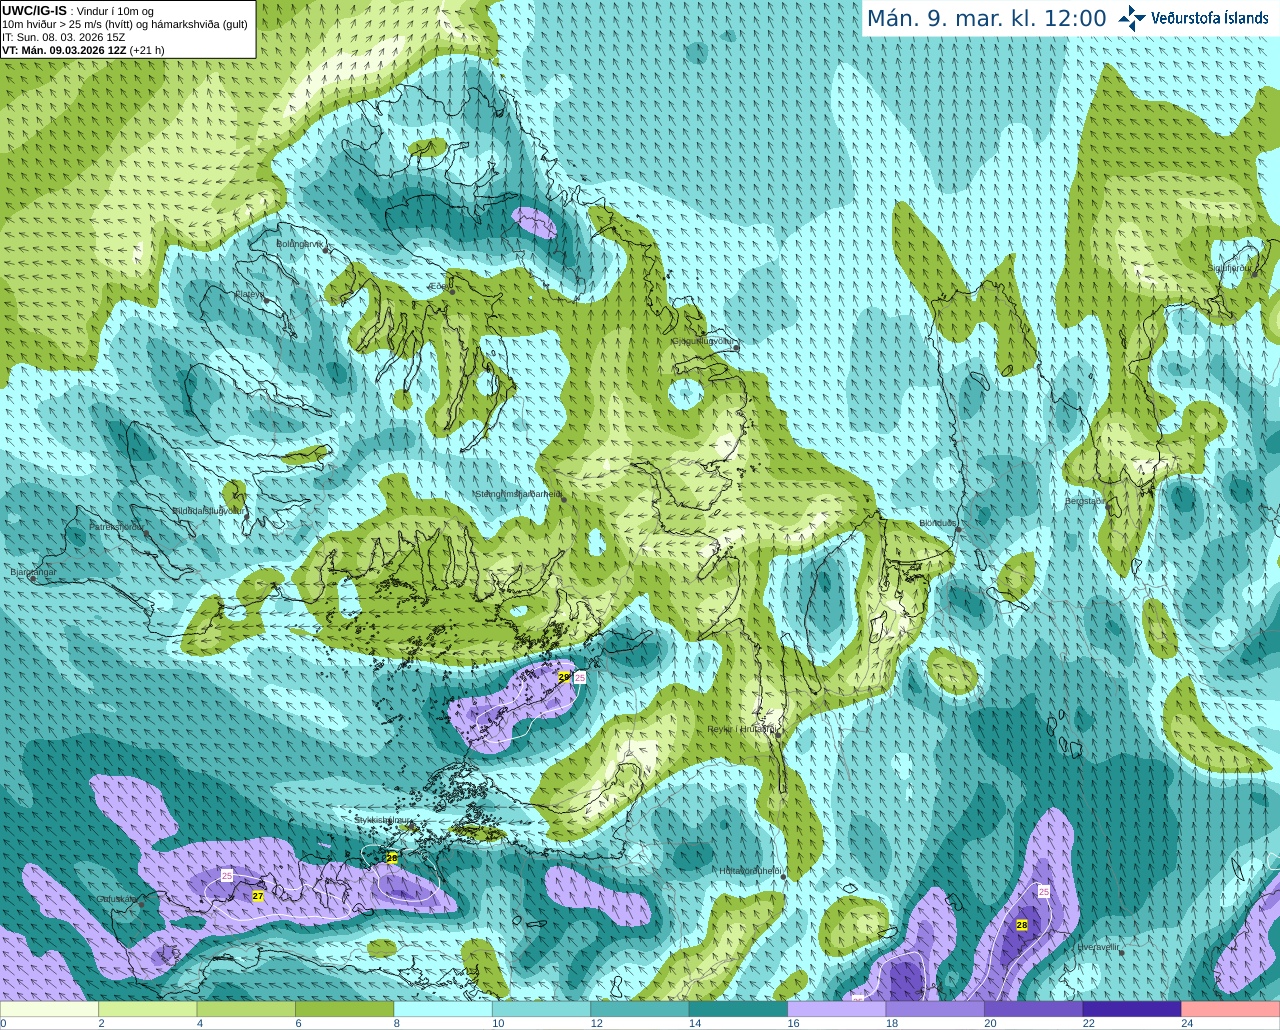Click white 25 contour label beside yellow 29
Screen dimensions: 1280x1030
coord(580,677)
